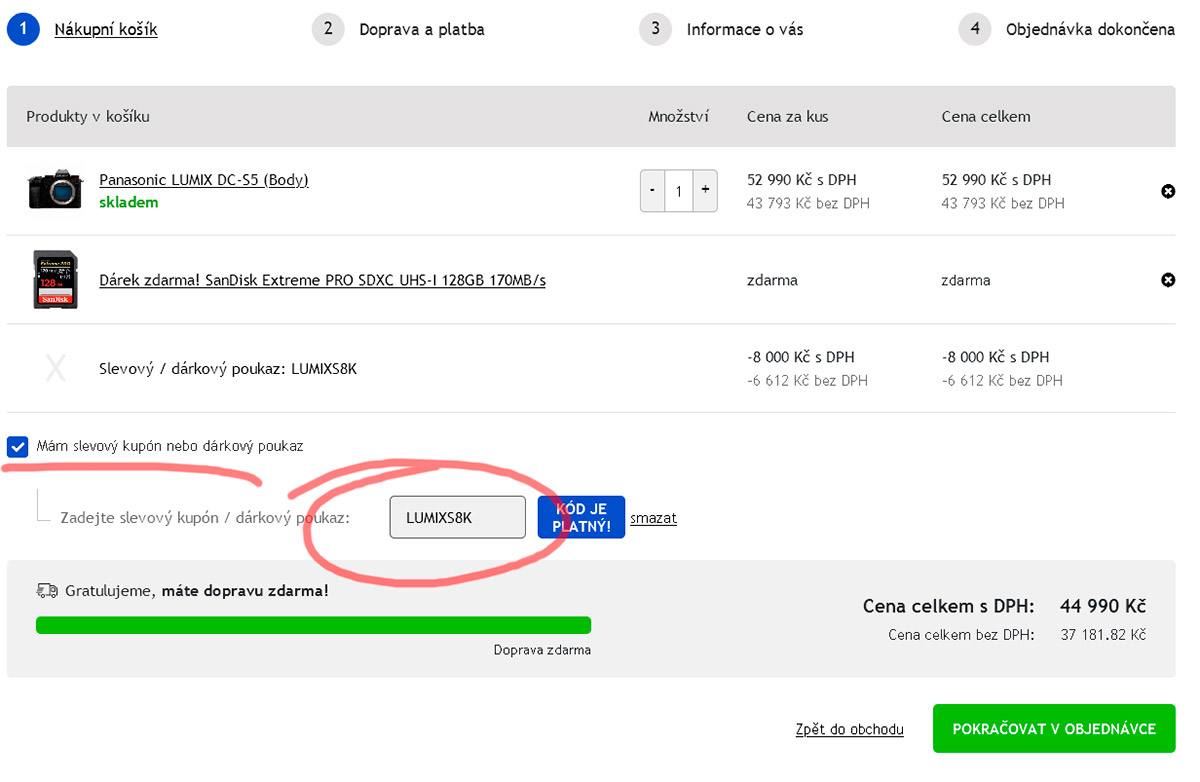Image resolution: width=1200 pixels, height=782 pixels.
Task: Click total price '44 990 Kč'
Action: pos(1103,606)
